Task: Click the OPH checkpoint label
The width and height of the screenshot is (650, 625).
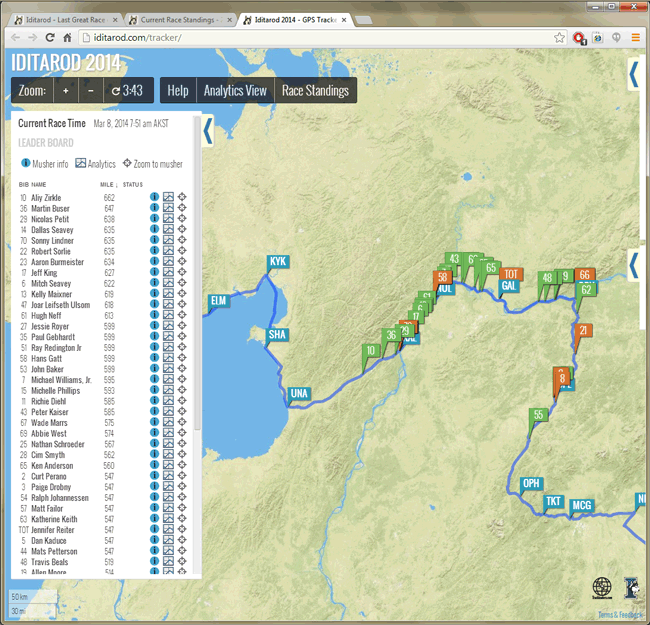Action: (x=531, y=484)
